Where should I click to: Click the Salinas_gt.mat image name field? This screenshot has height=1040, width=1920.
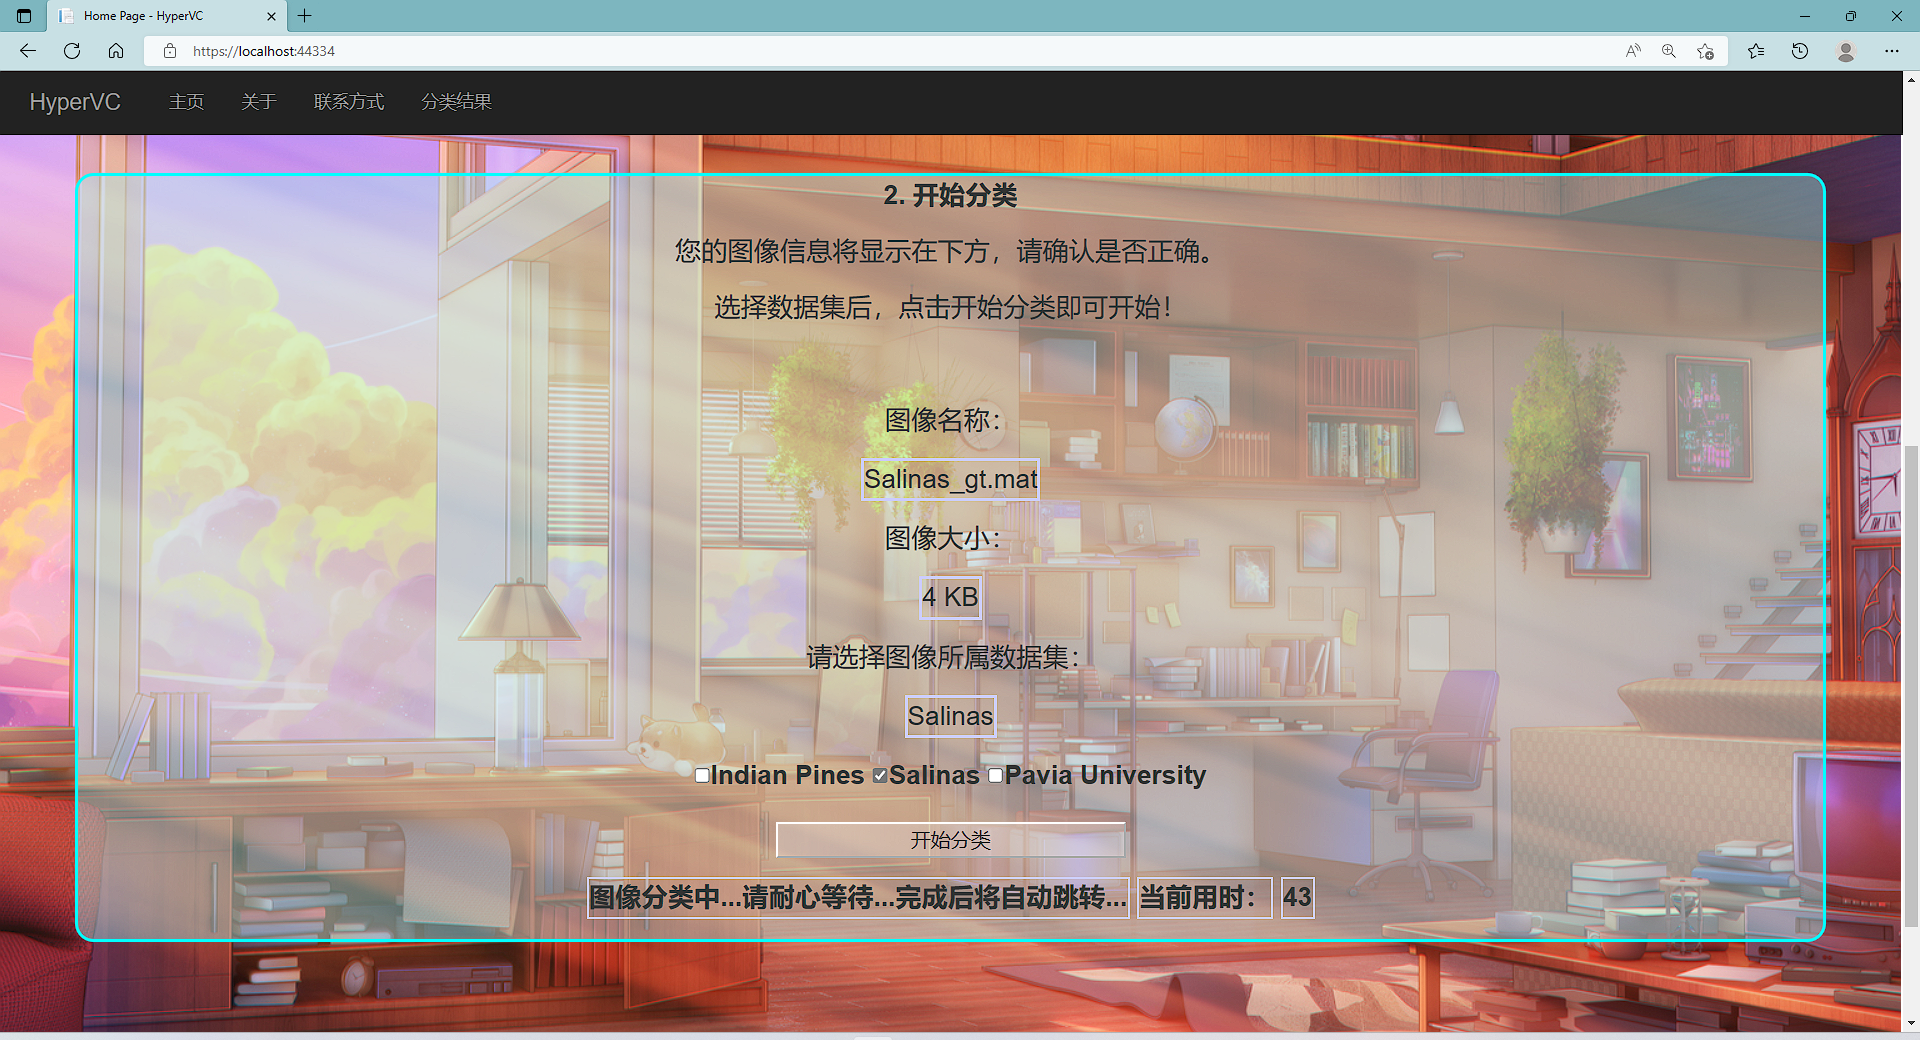(950, 479)
